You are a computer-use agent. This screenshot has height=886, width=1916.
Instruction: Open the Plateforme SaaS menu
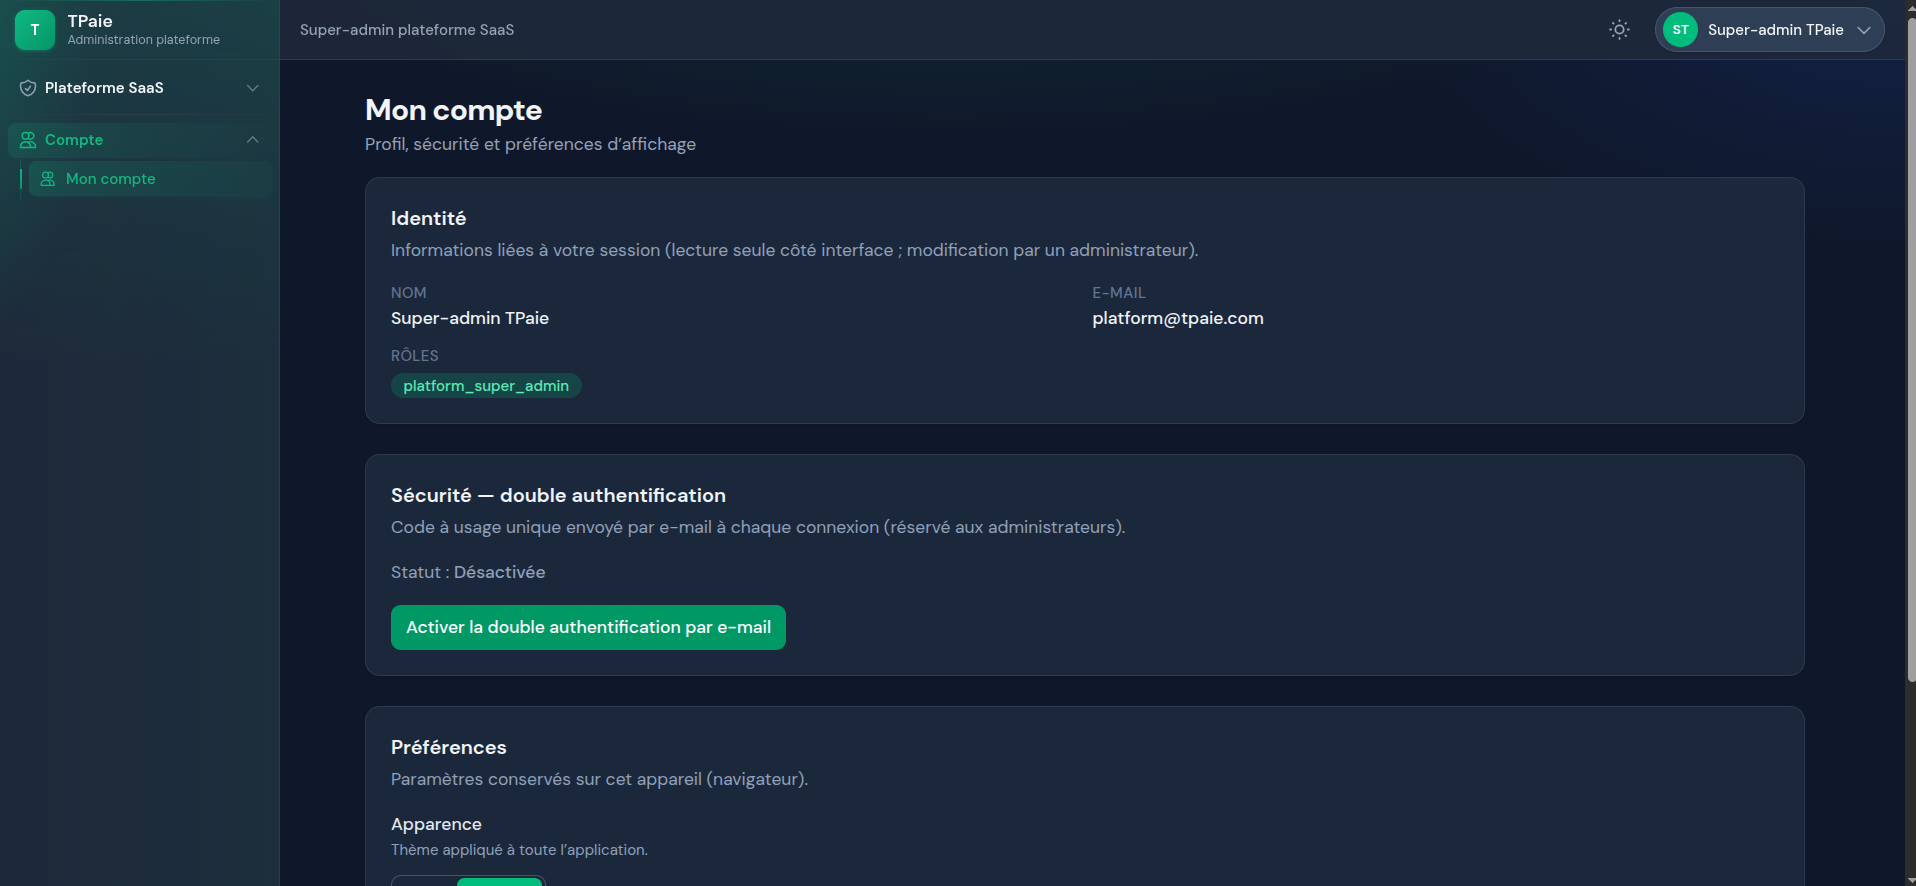click(140, 88)
